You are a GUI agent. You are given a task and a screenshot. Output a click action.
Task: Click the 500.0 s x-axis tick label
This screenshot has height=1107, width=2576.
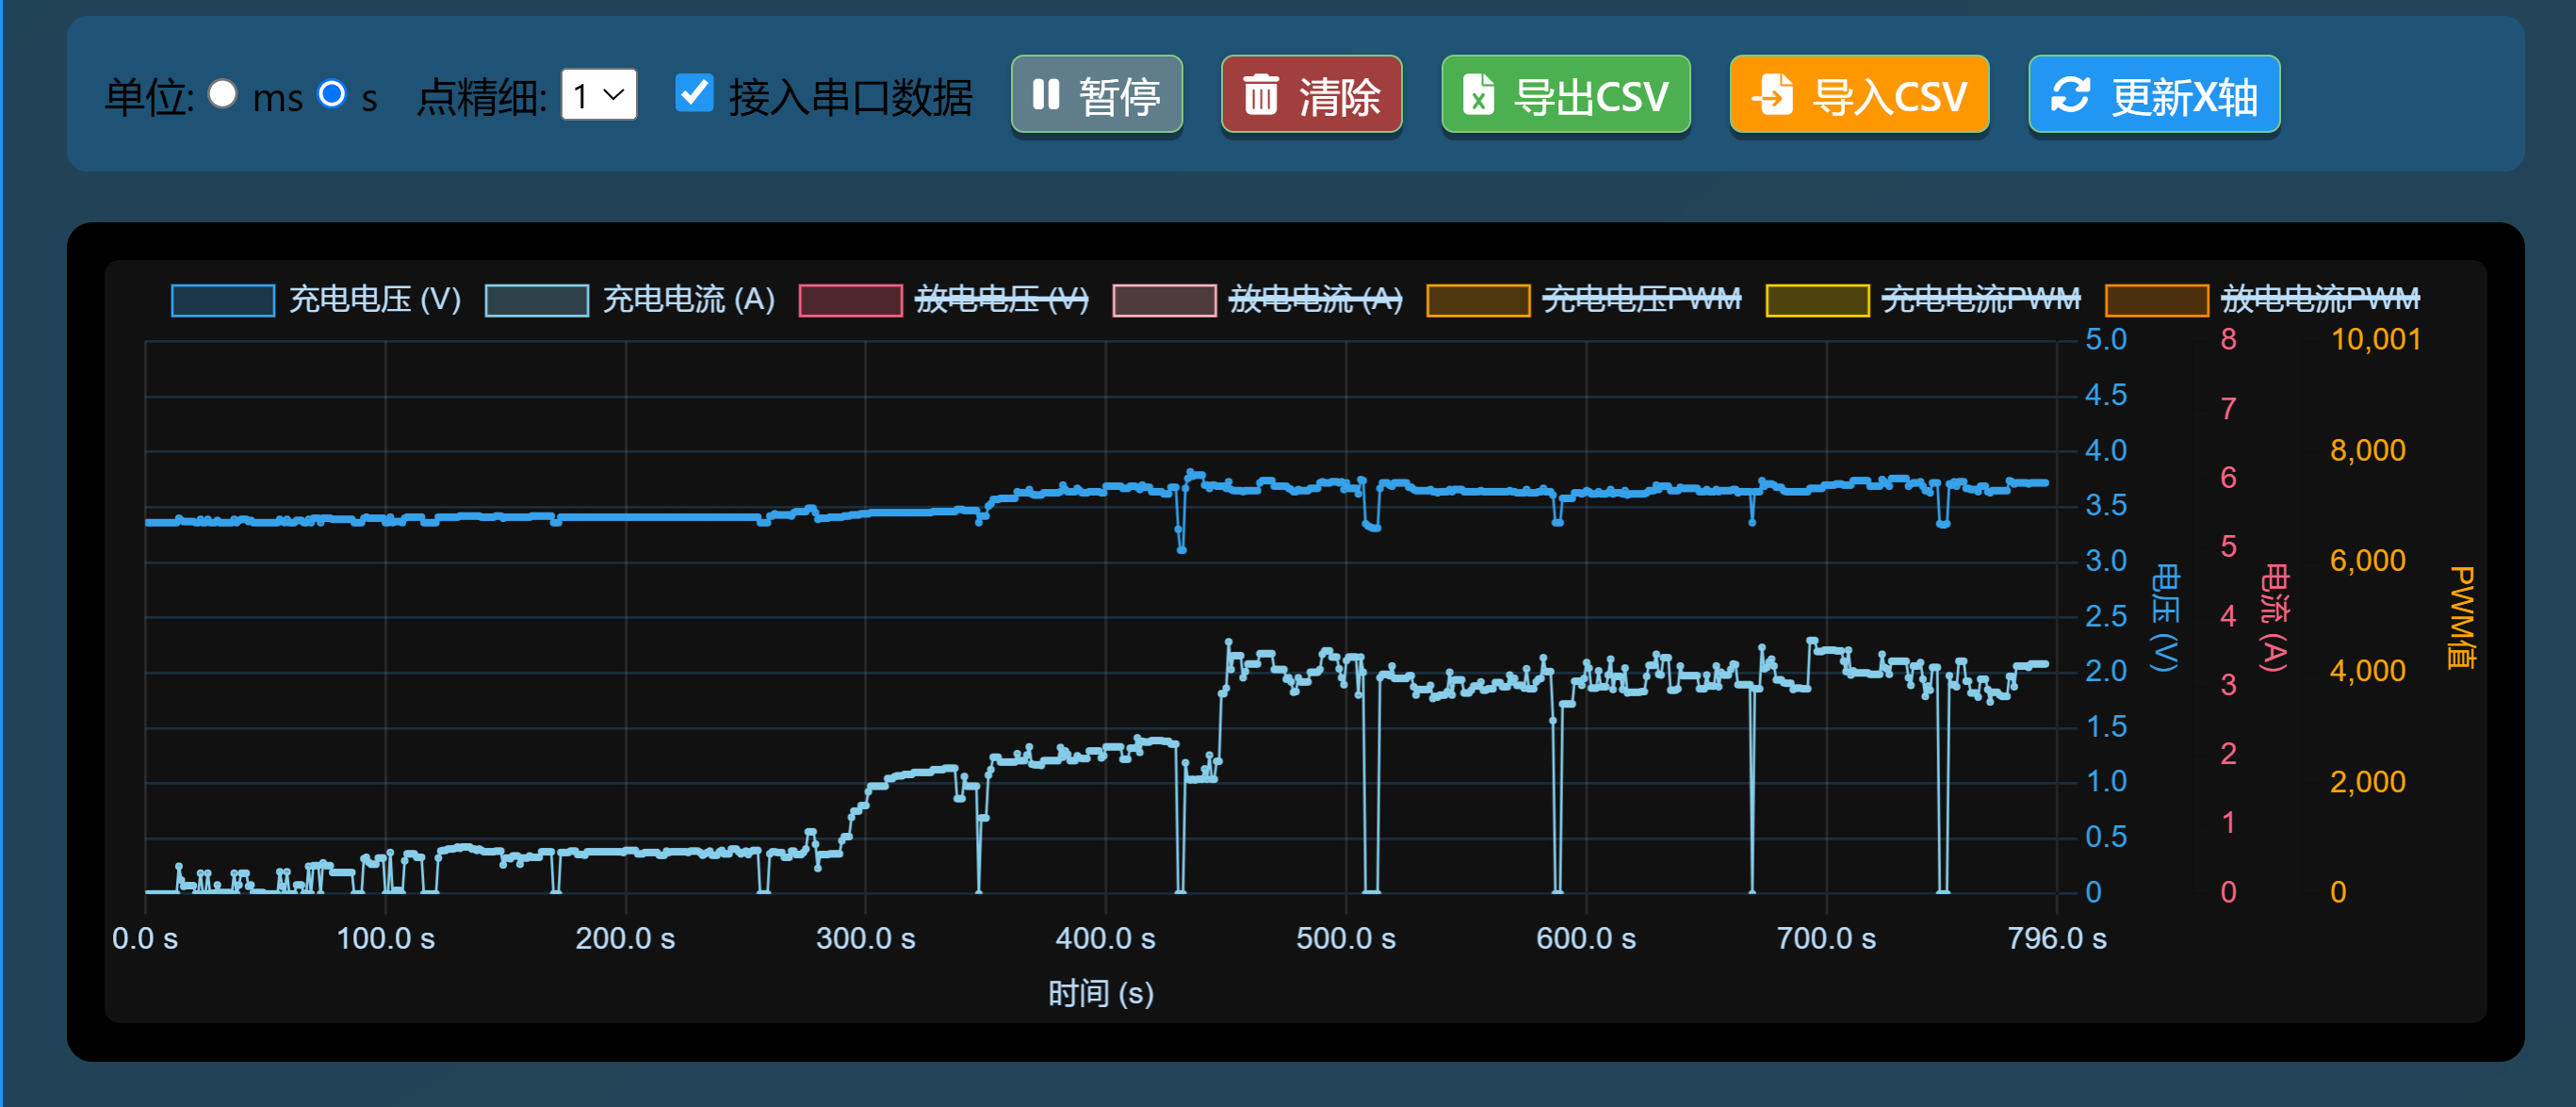1345,938
